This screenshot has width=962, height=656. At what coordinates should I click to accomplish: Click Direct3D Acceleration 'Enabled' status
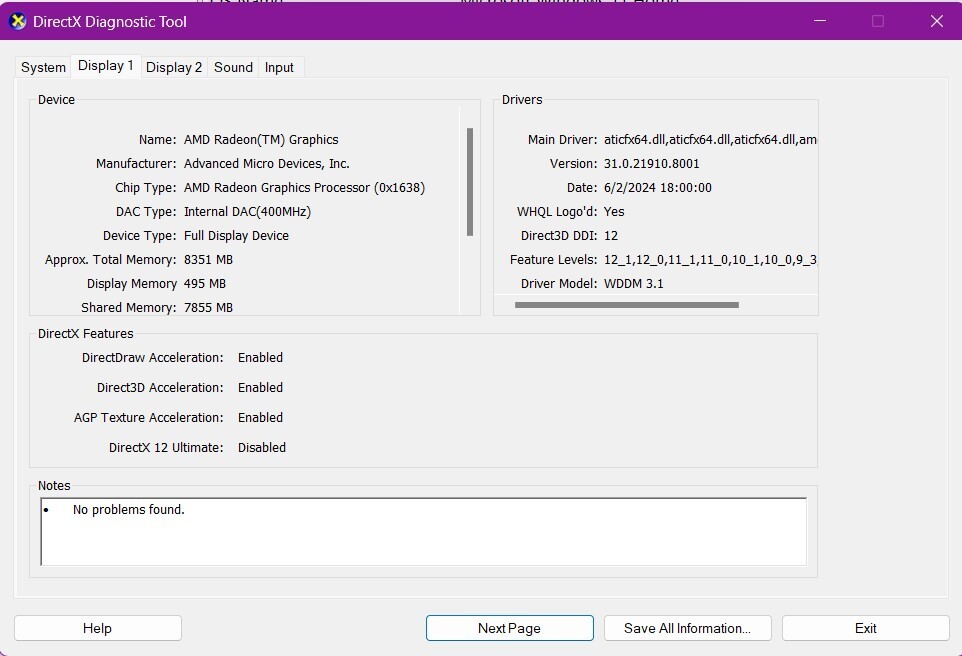click(260, 388)
